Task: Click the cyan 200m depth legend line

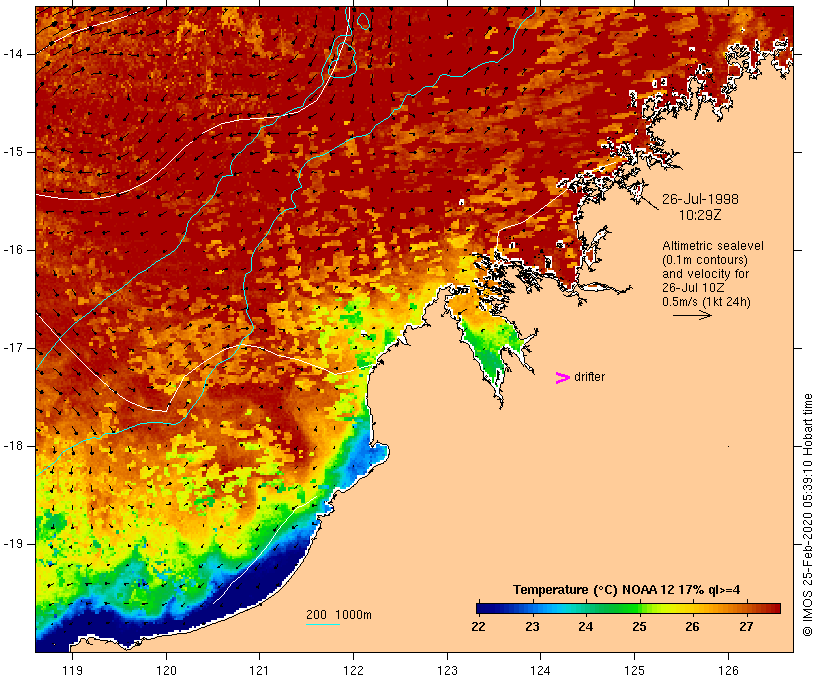Action: (x=323, y=624)
